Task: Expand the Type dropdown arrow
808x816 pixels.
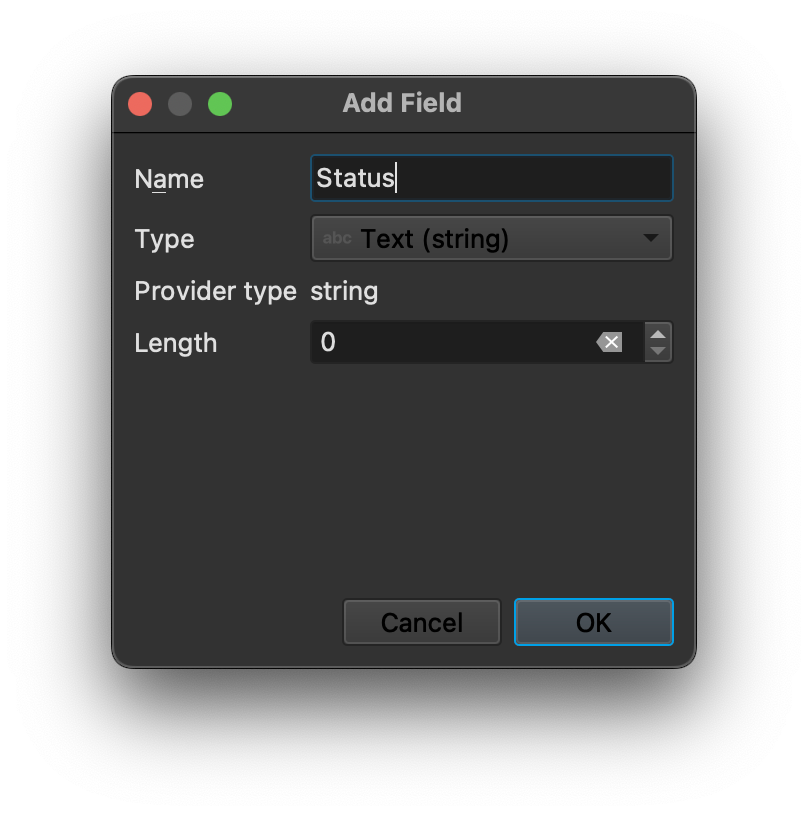Action: (x=650, y=239)
